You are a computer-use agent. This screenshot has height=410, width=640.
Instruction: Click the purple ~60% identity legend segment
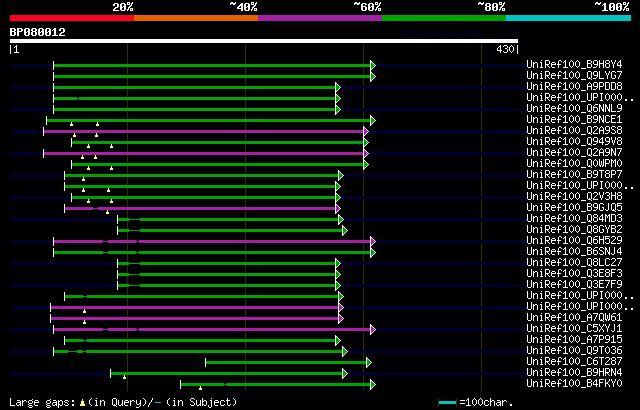click(320, 18)
